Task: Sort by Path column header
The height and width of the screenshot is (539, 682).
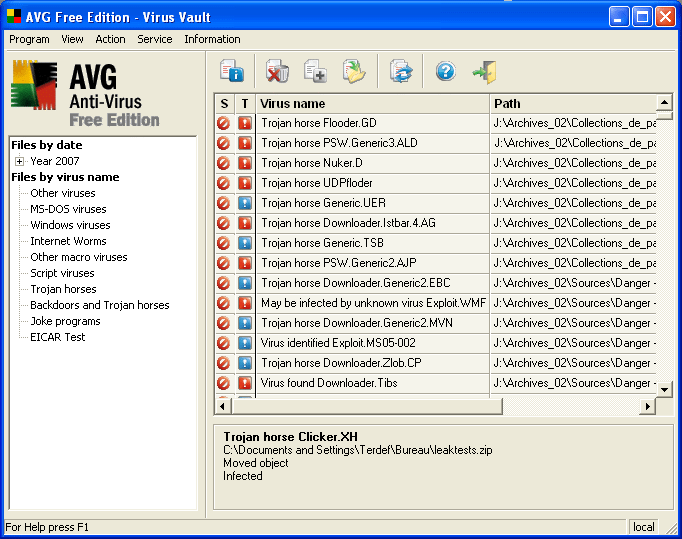Action: [573, 104]
